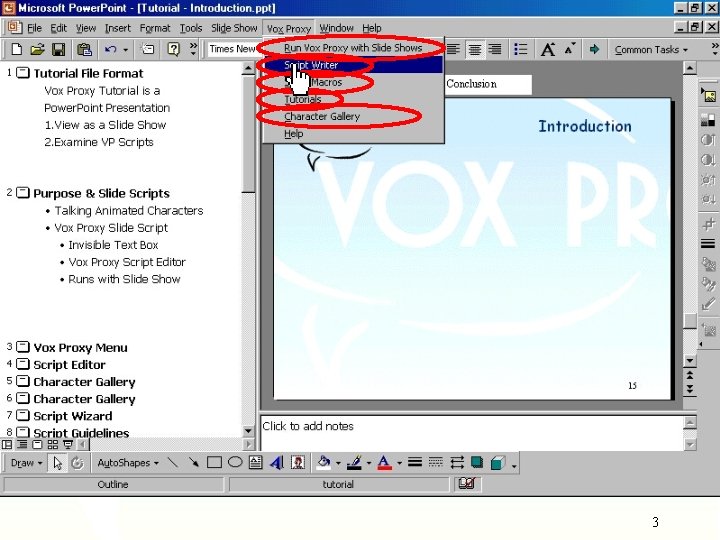720x540 pixels.
Task: Undo the last action
Action: coord(110,49)
